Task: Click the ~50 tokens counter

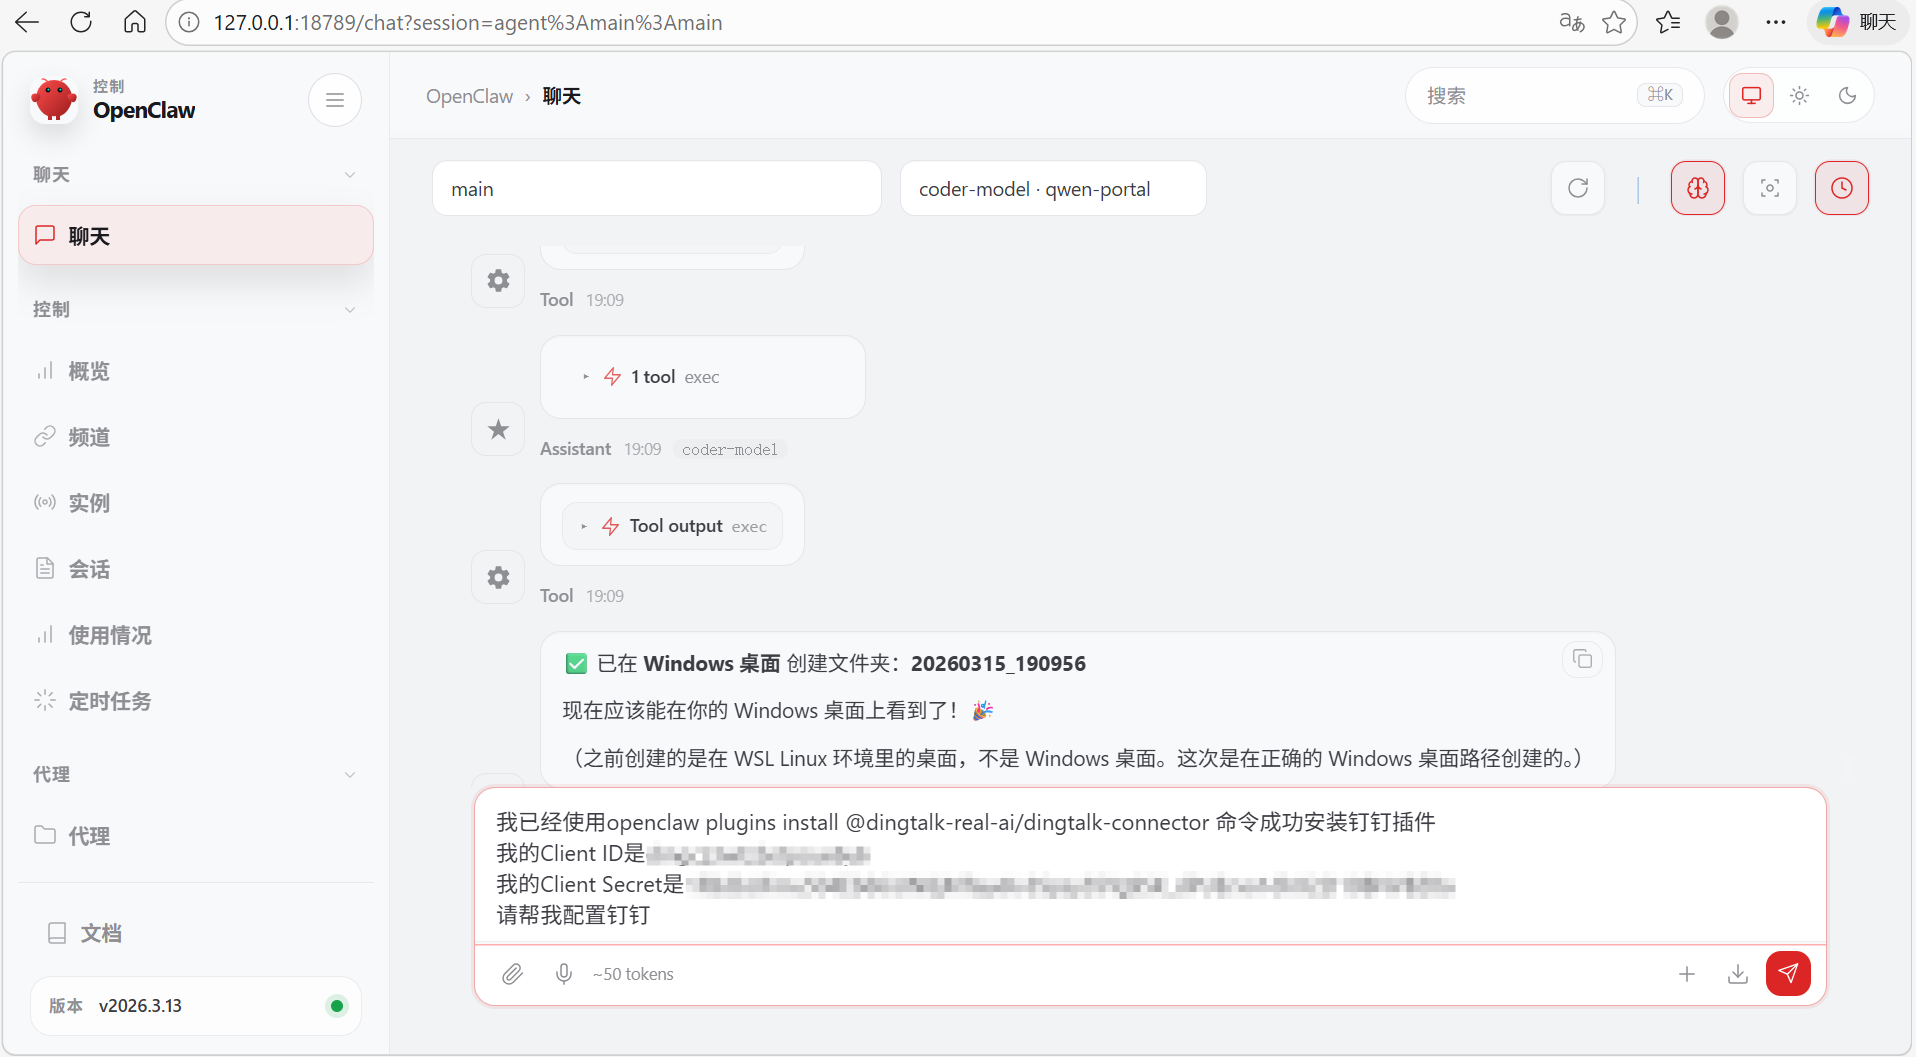Action: [x=633, y=974]
